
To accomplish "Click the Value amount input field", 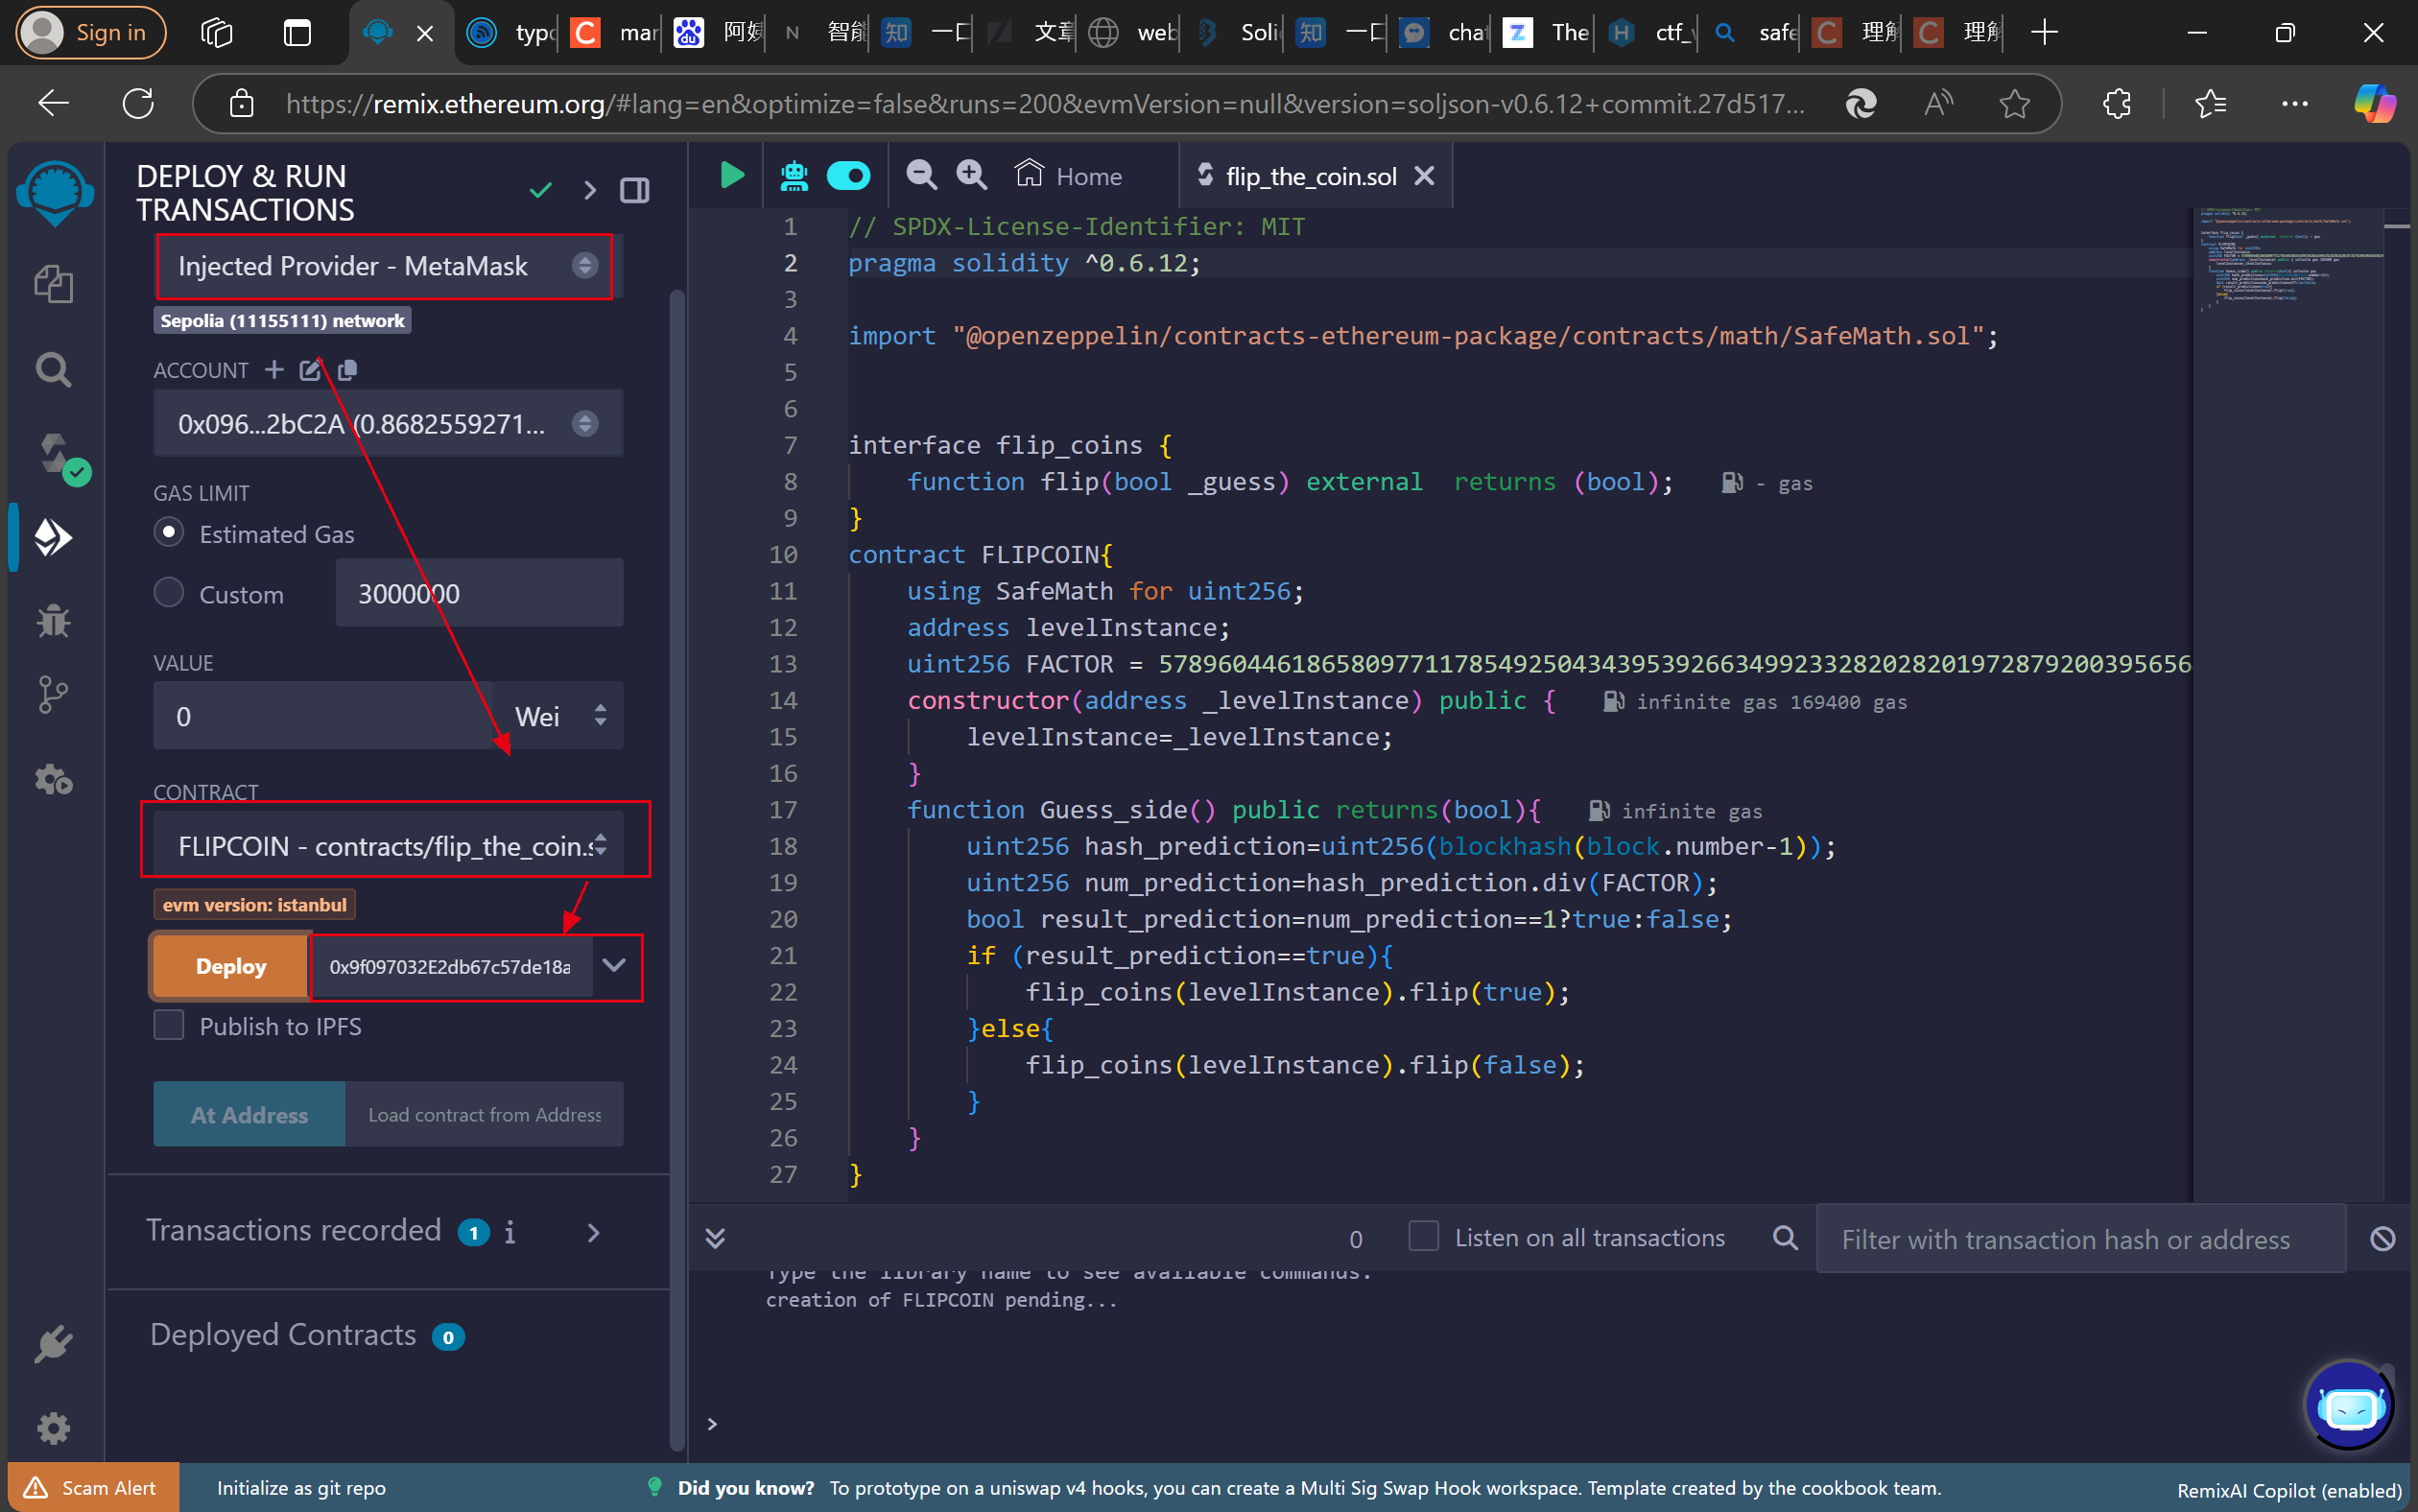I will coord(322,716).
